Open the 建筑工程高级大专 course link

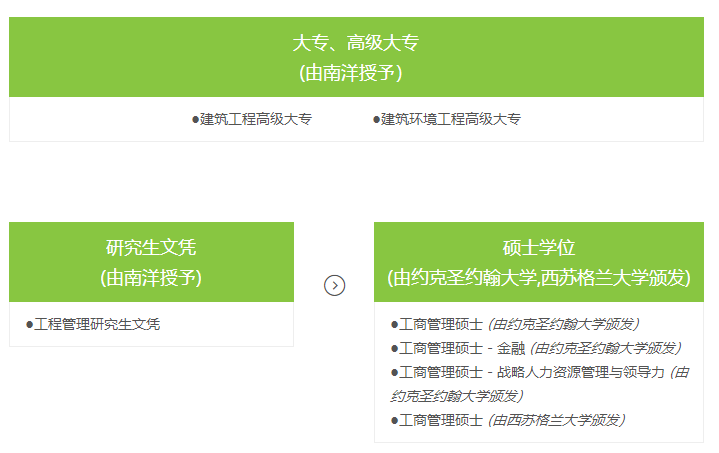click(x=256, y=119)
